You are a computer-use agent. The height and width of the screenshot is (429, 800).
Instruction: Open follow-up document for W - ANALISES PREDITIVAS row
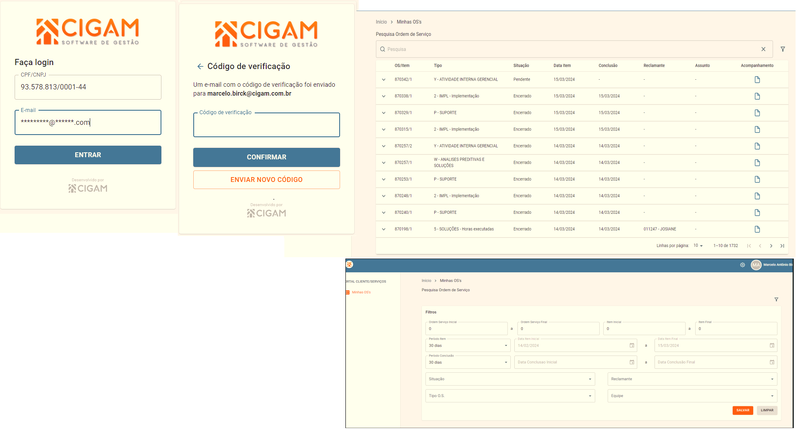coord(757,163)
